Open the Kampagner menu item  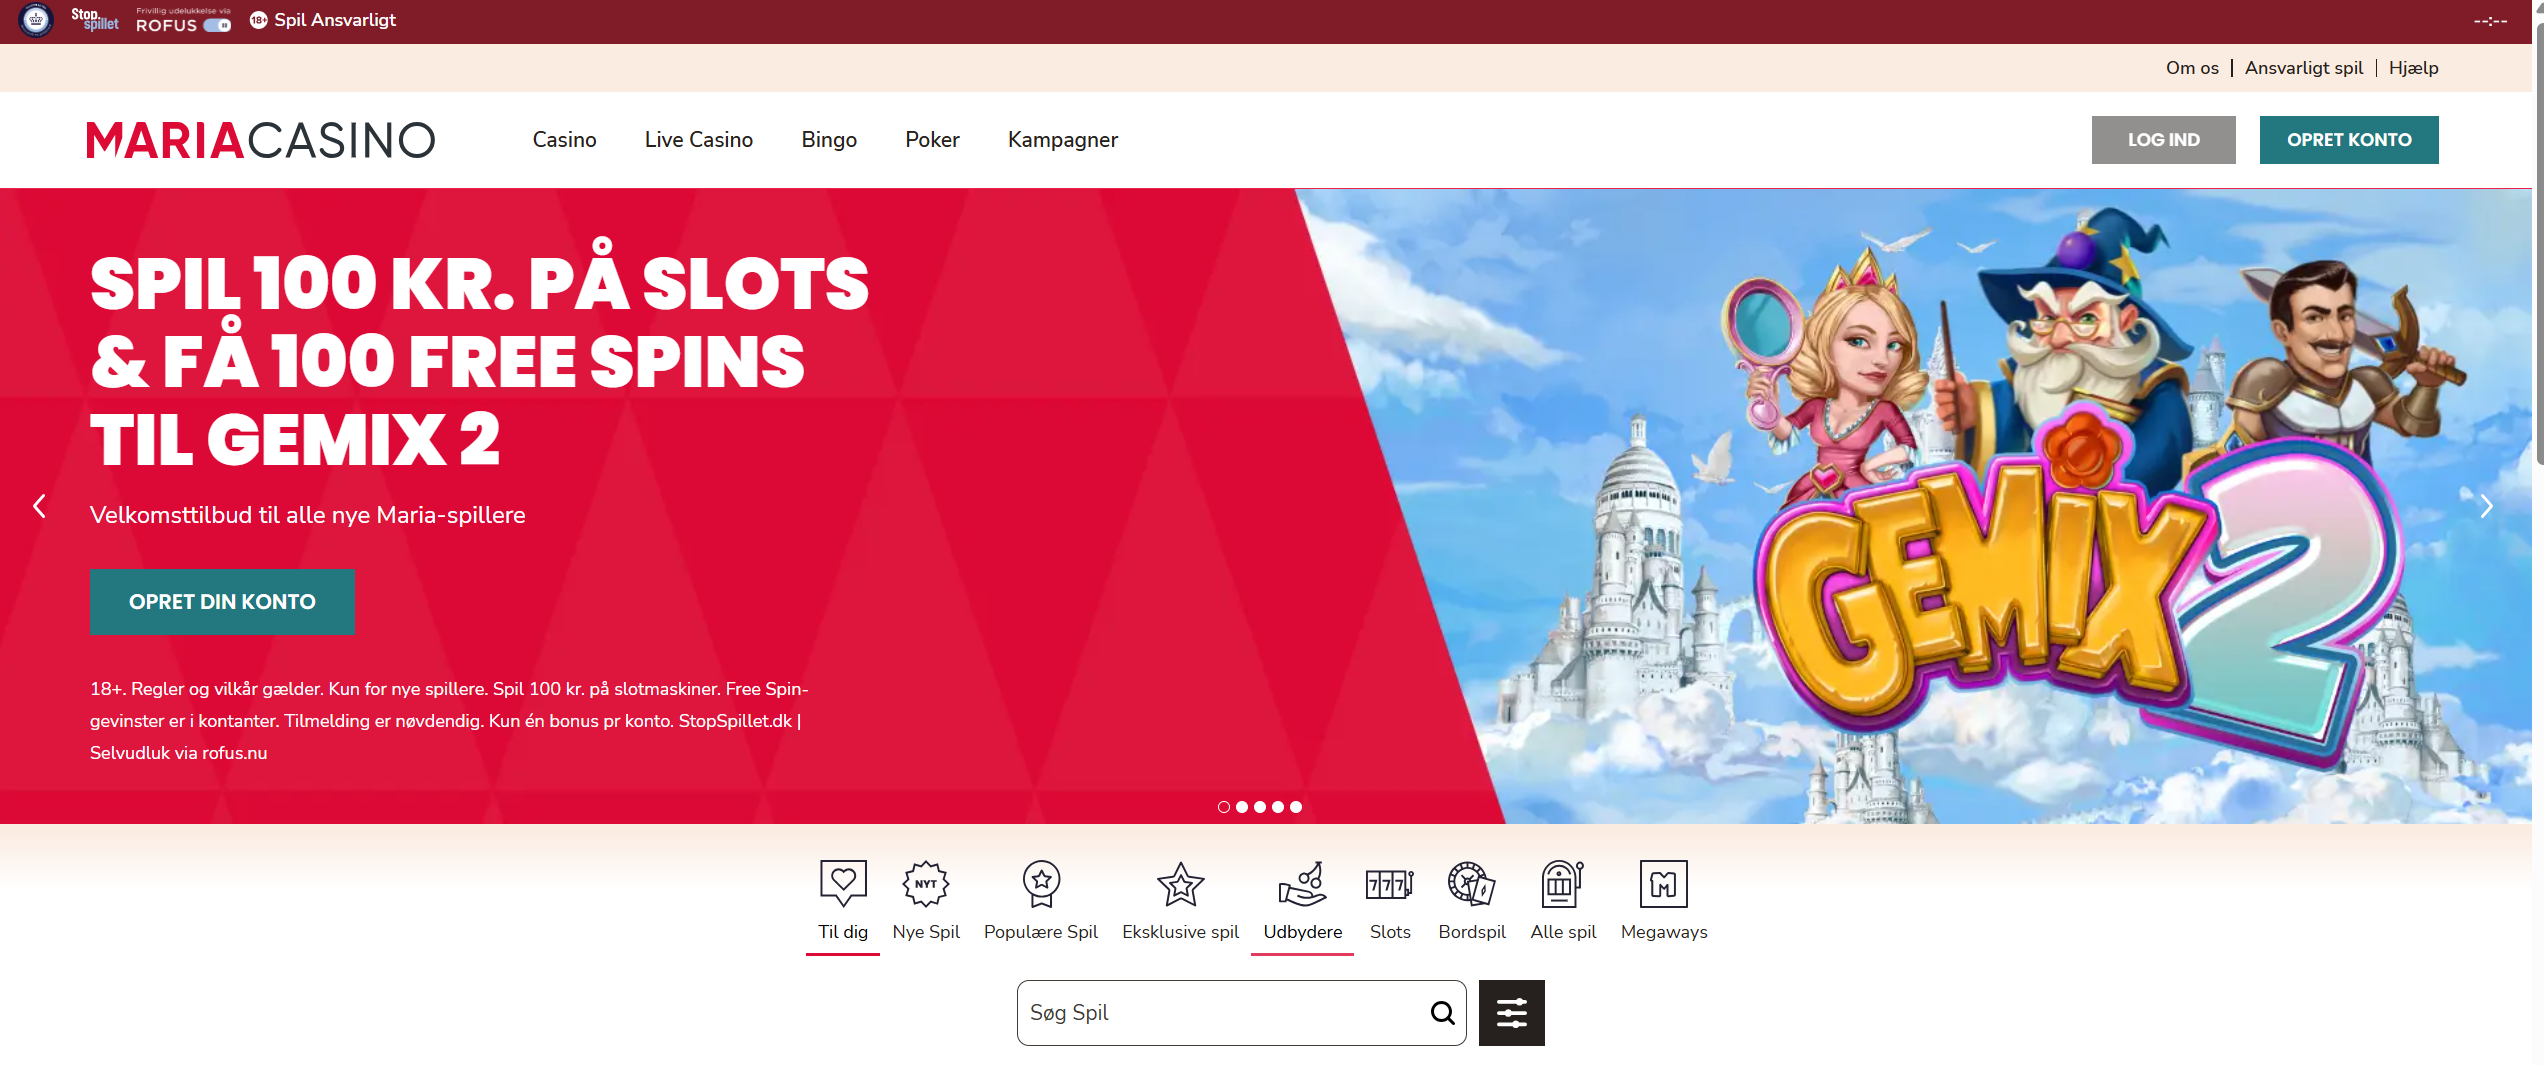(1063, 140)
